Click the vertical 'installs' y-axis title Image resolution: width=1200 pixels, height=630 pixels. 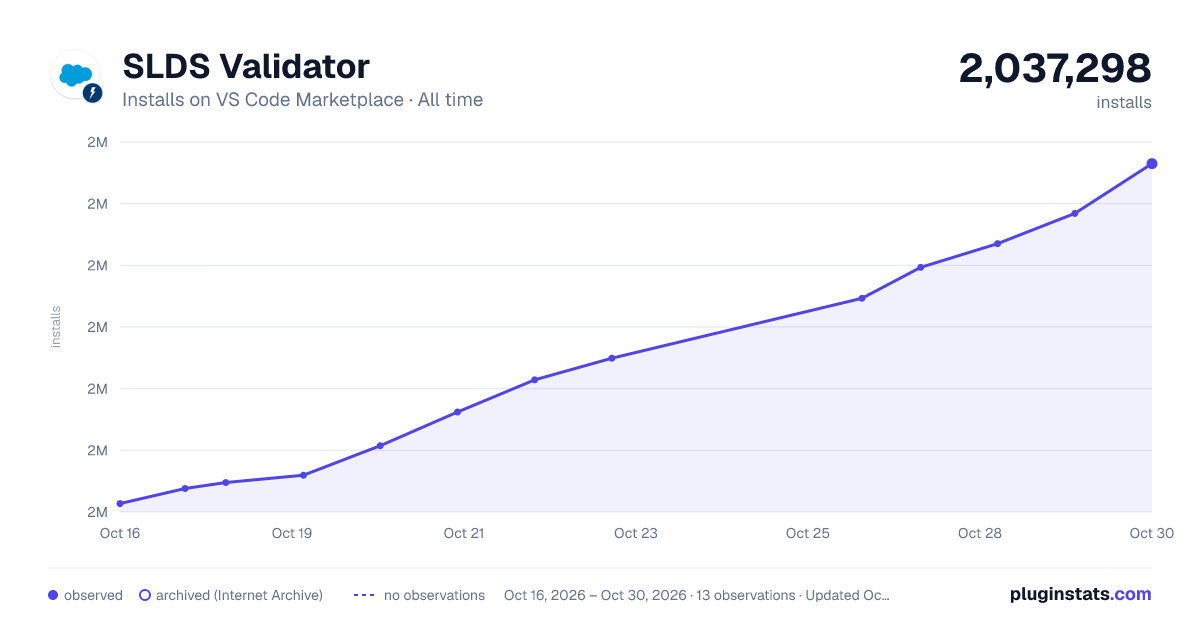(56, 327)
